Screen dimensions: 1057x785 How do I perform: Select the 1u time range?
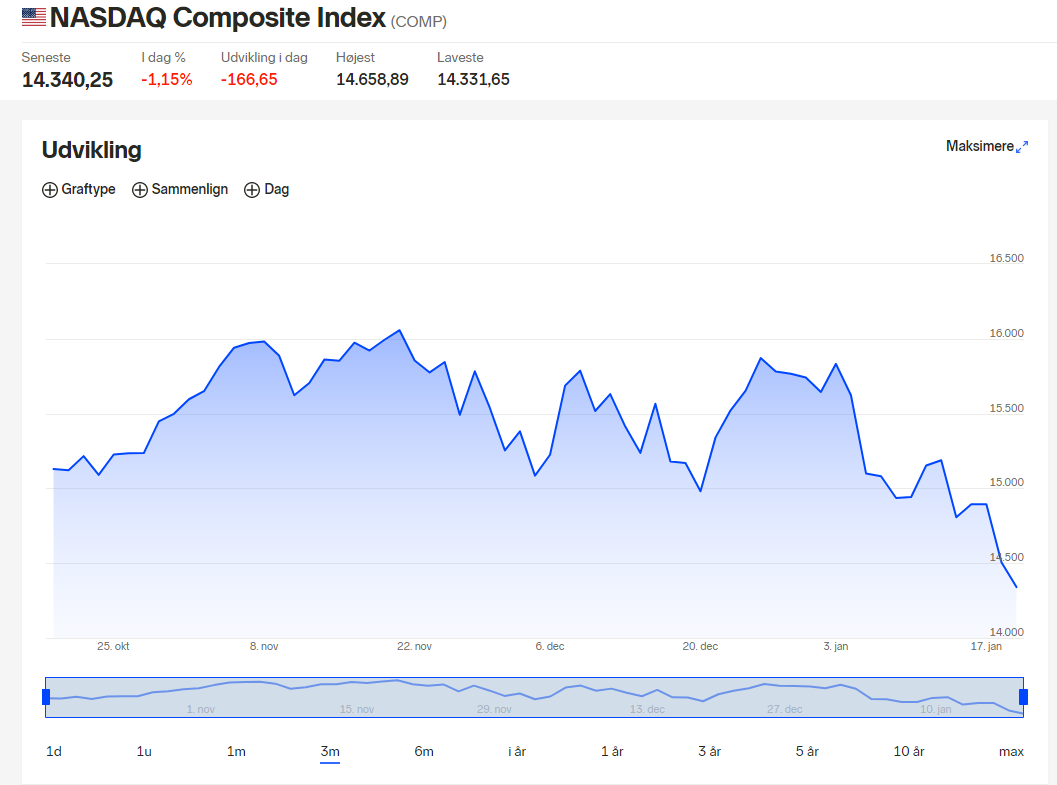[144, 751]
